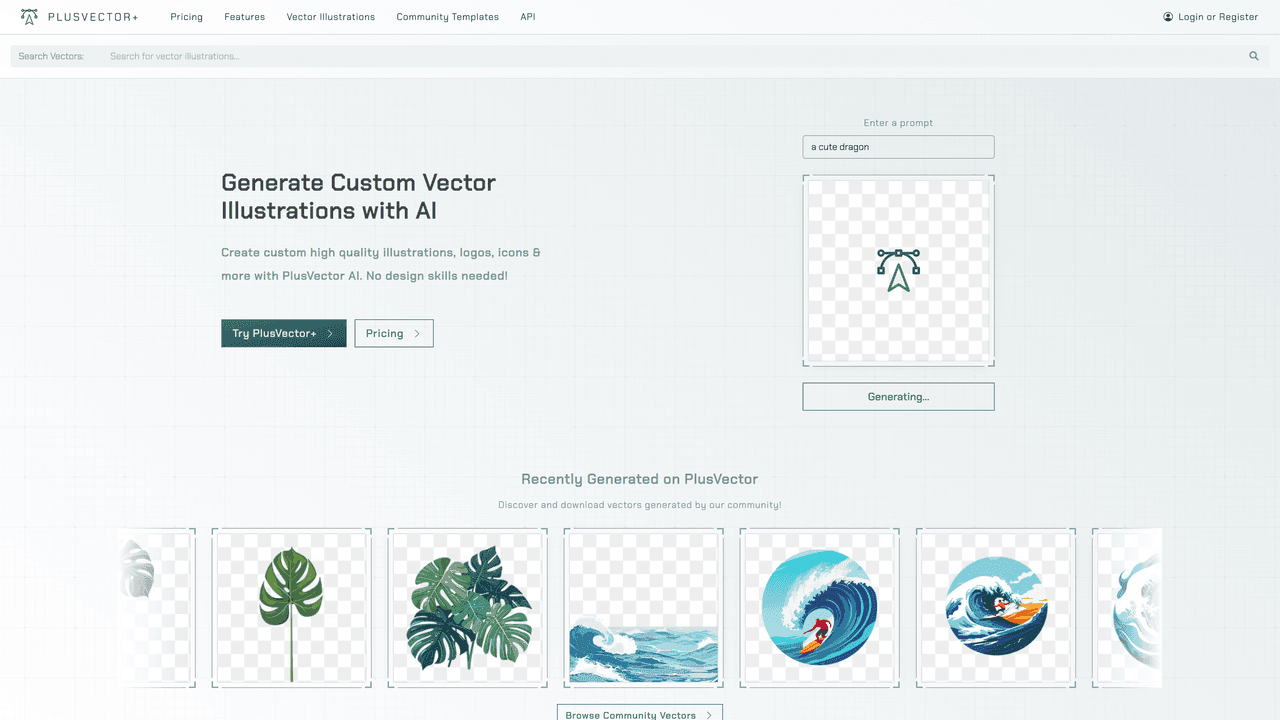This screenshot has height=720, width=1280.
Task: Open the Pricing menu item
Action: (187, 17)
